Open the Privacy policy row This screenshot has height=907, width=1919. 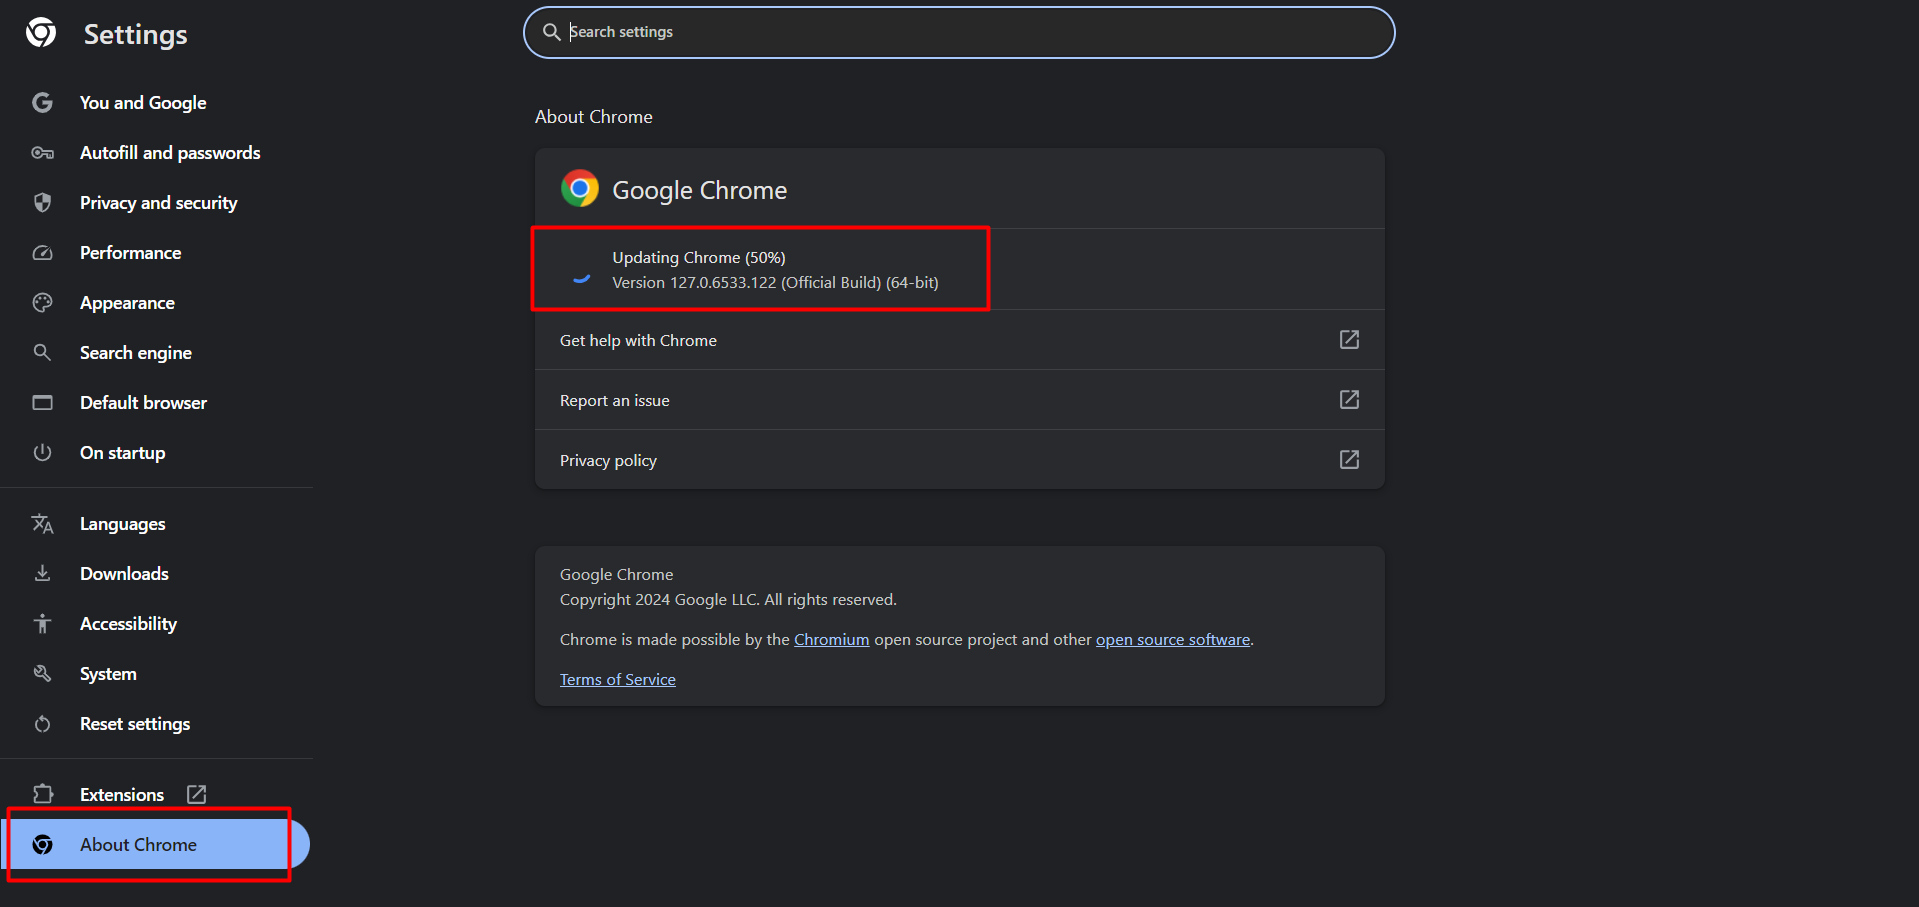click(960, 460)
